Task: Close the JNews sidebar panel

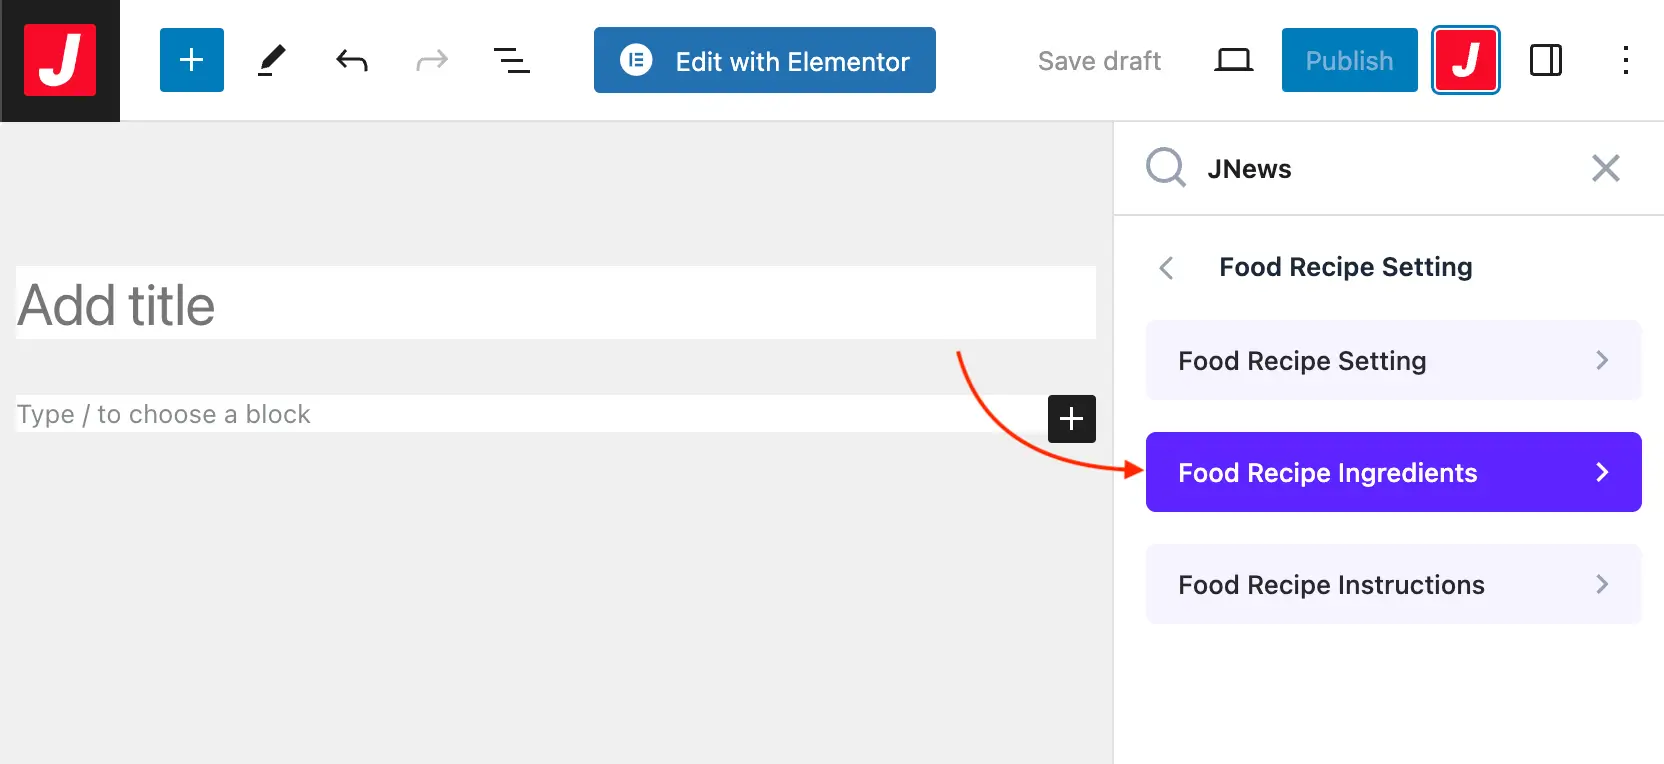Action: tap(1605, 168)
